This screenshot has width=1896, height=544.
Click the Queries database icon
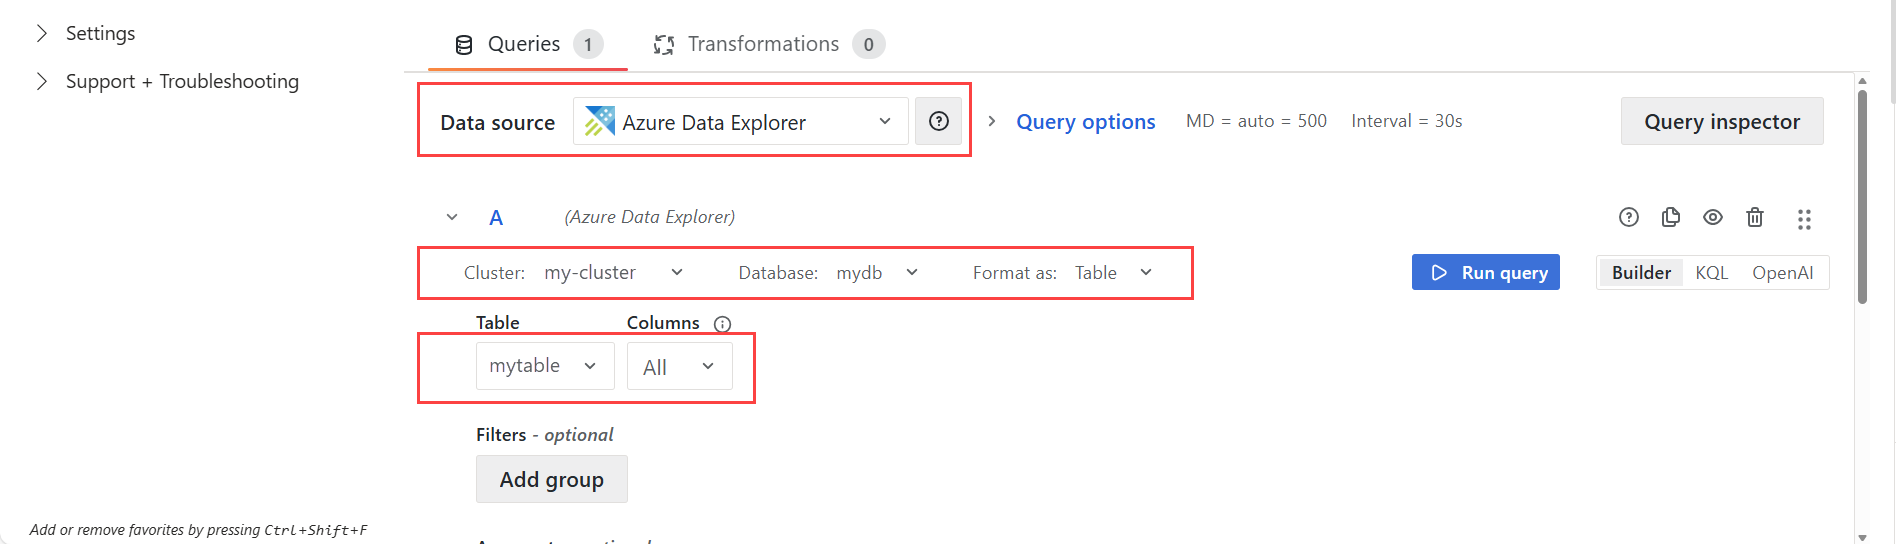point(464,45)
